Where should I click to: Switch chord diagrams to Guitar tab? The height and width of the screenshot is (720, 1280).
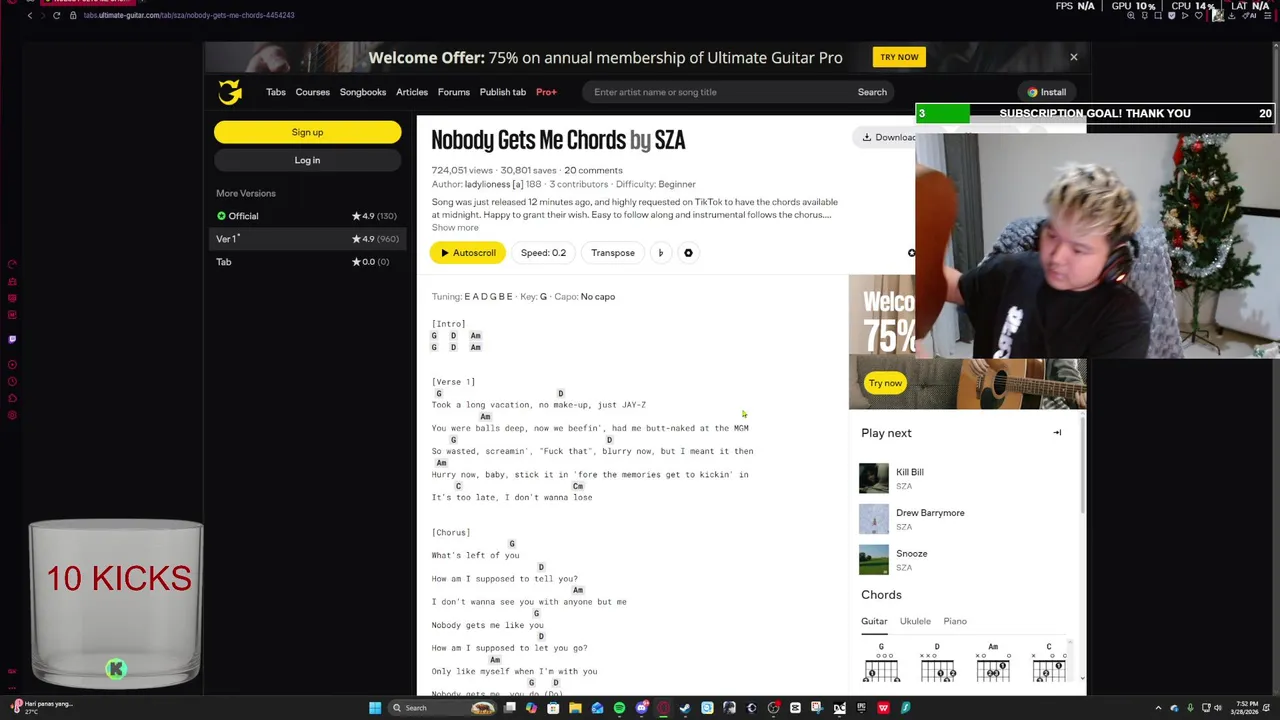(x=874, y=621)
